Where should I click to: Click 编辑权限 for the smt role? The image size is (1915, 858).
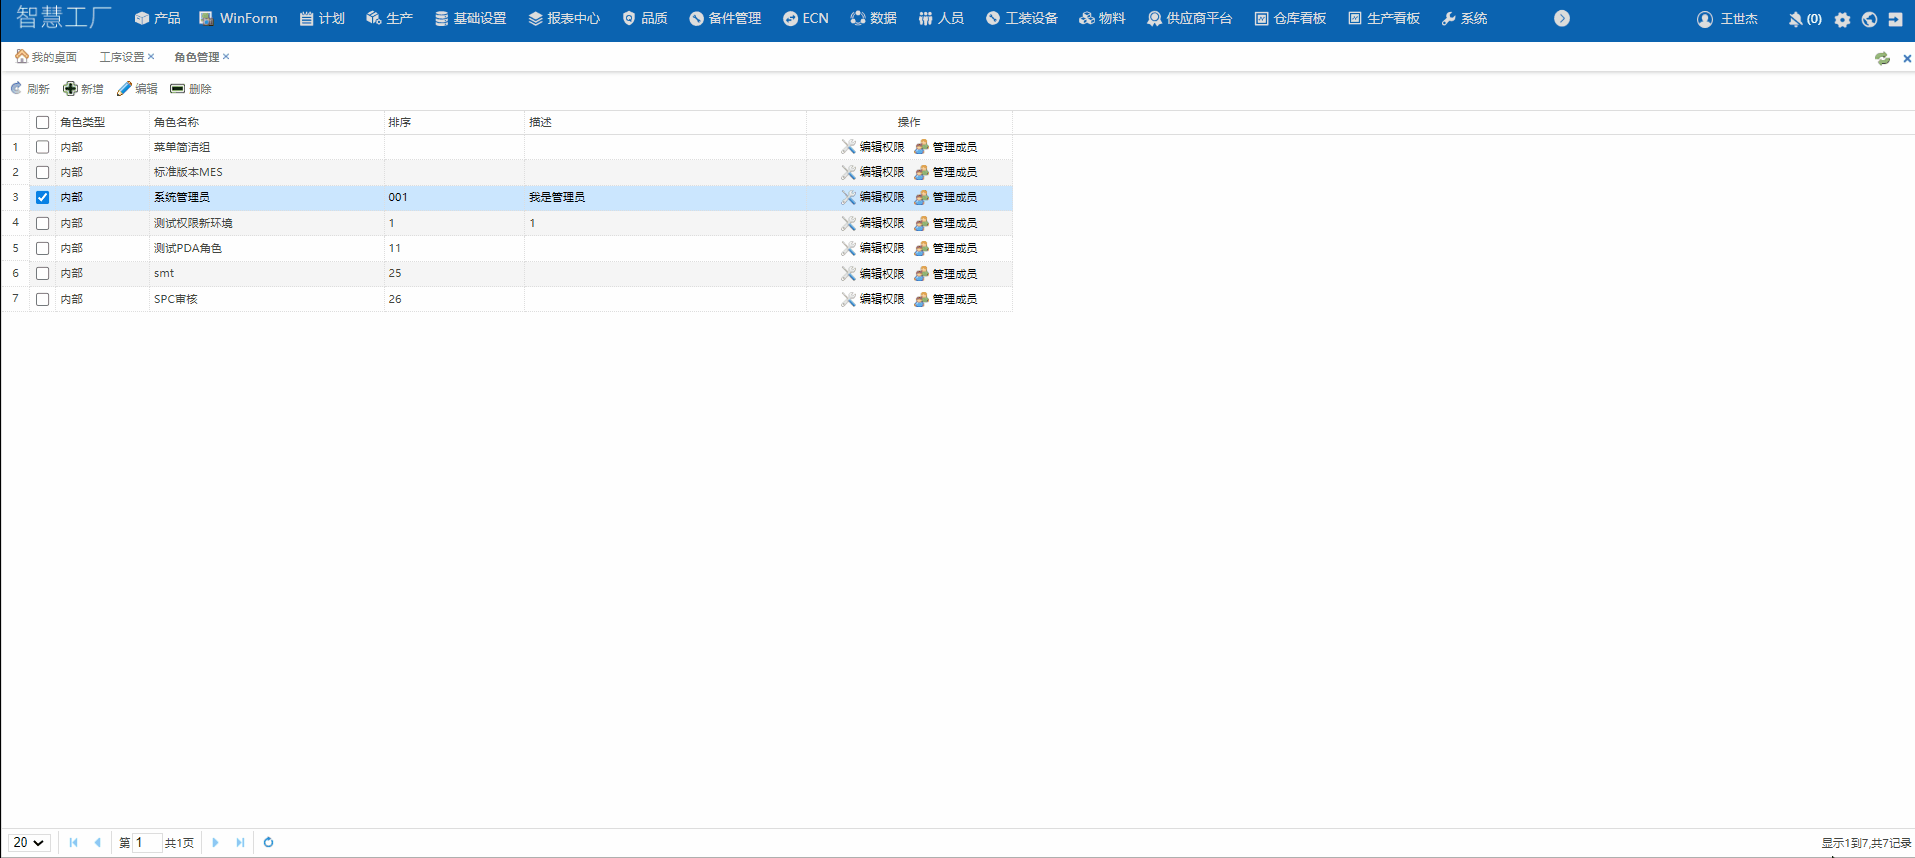[873, 273]
